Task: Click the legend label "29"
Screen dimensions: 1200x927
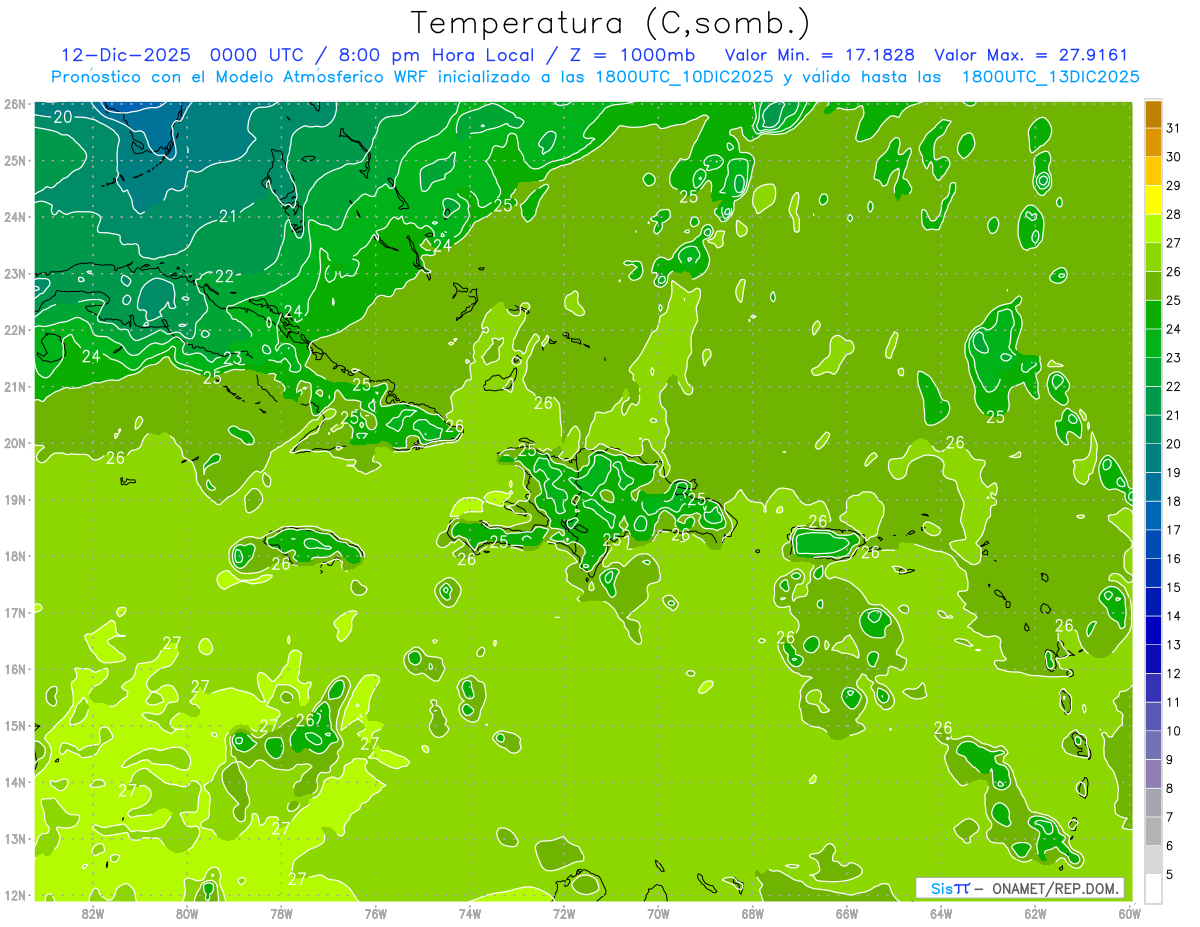Action: [x=1174, y=185]
